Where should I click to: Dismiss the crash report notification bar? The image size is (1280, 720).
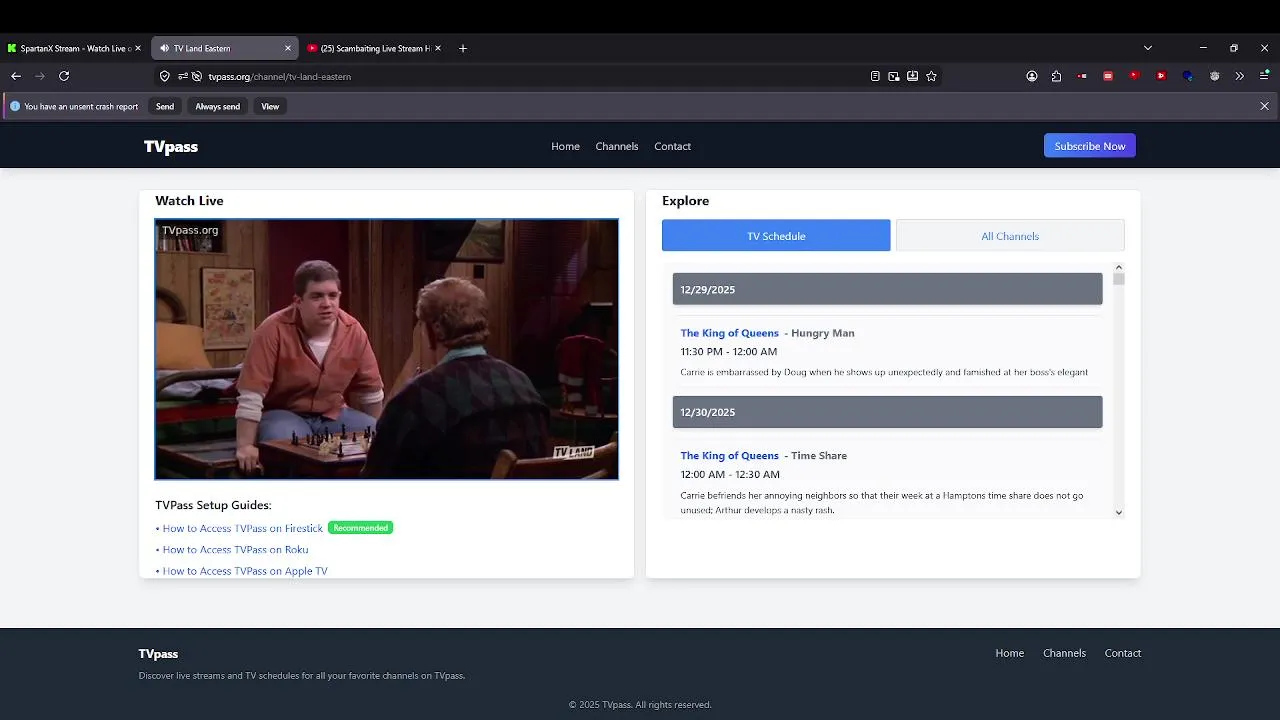coord(1264,106)
